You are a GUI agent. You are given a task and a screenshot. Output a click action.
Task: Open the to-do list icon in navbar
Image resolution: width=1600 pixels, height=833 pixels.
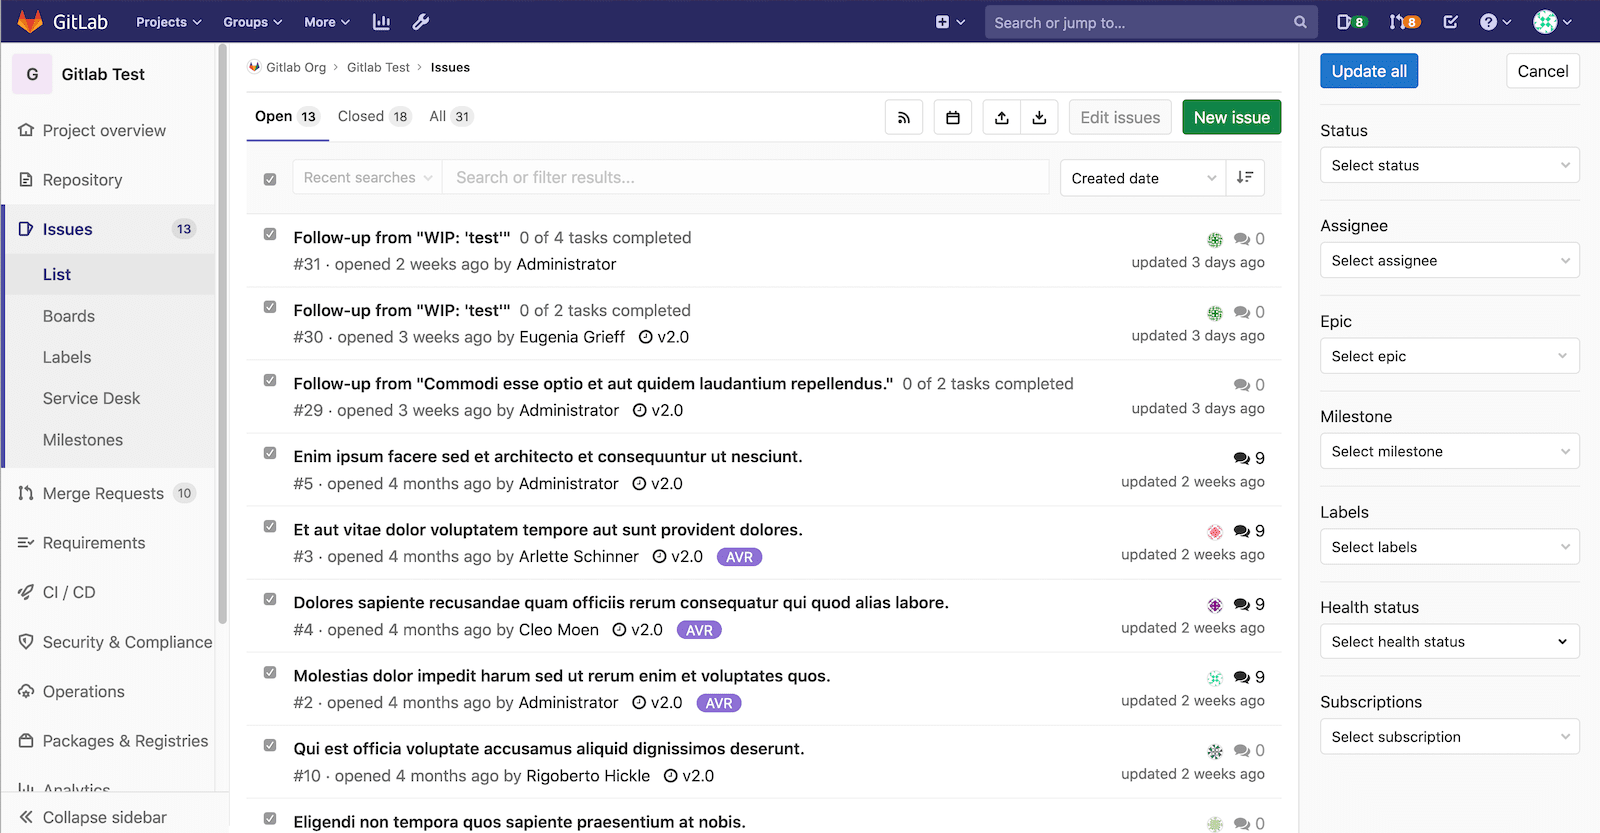coord(1450,22)
